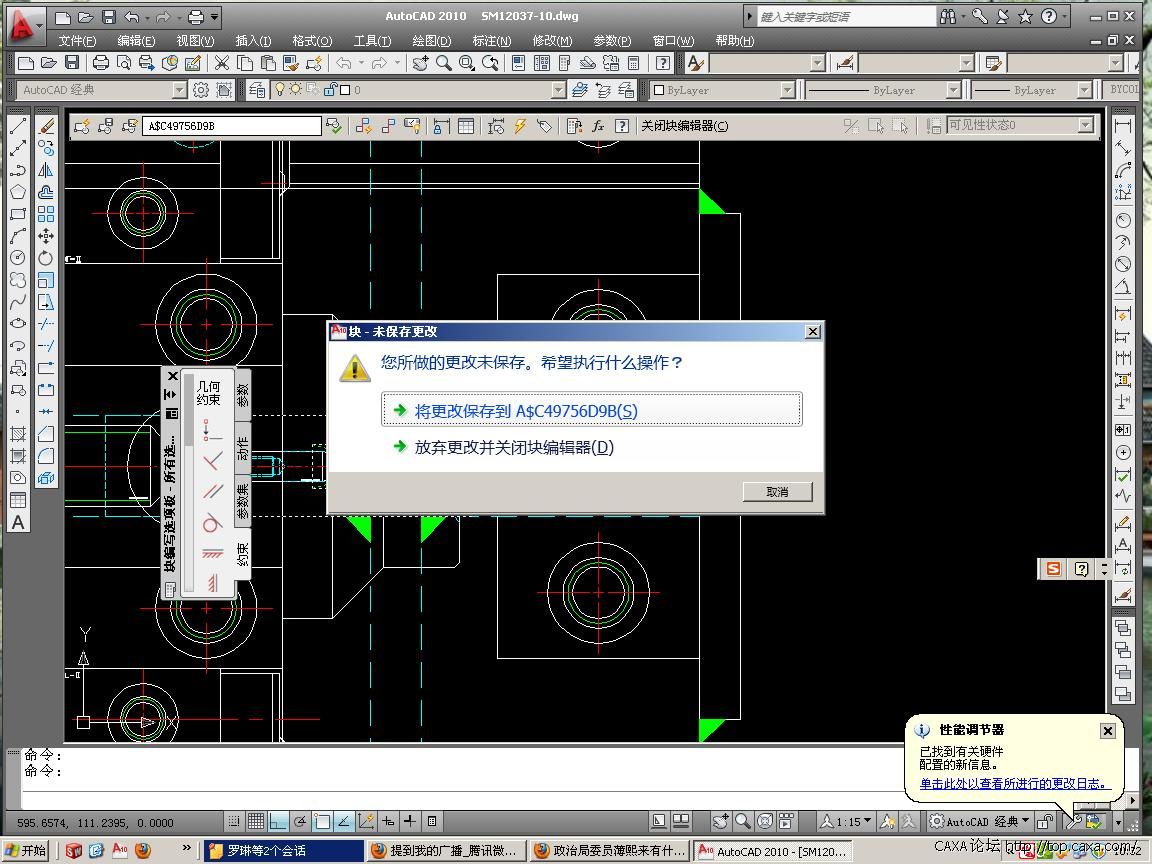Open Layer Properties Manager icon

(x=257, y=90)
